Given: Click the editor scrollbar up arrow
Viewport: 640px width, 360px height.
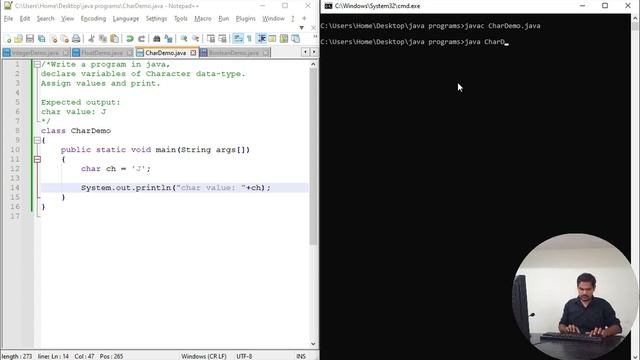Looking at the screenshot, I should click(313, 64).
